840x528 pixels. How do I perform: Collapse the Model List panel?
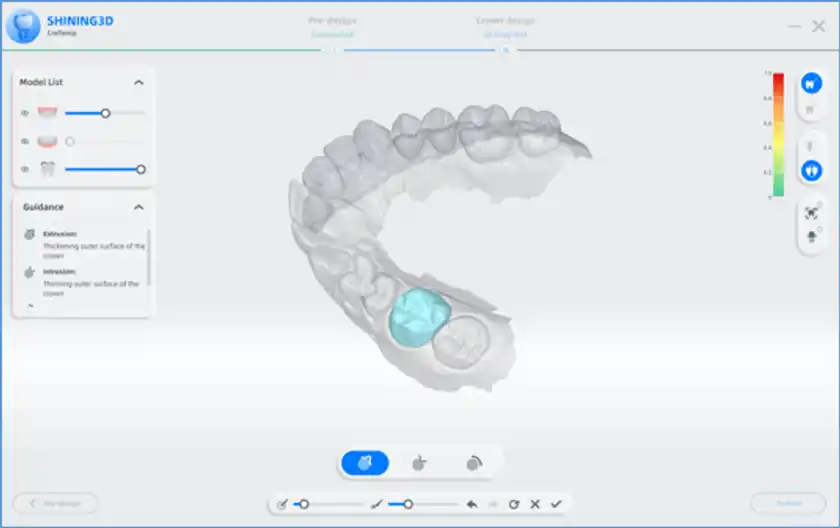pyautogui.click(x=138, y=83)
